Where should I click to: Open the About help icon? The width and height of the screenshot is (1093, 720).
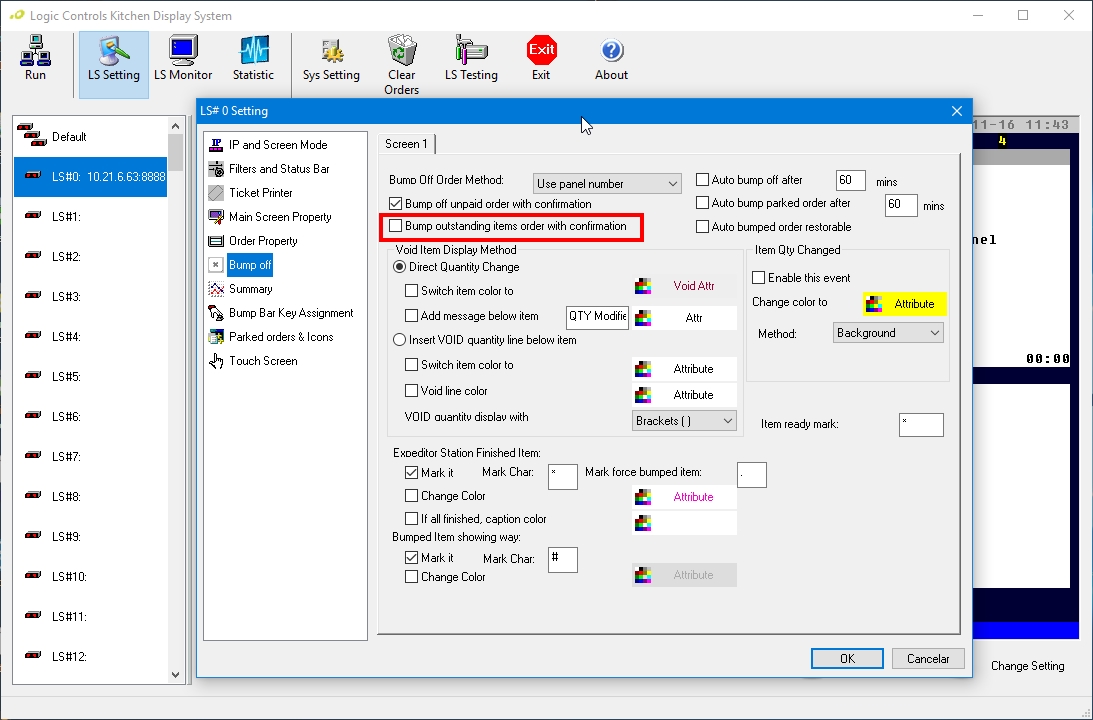611,59
